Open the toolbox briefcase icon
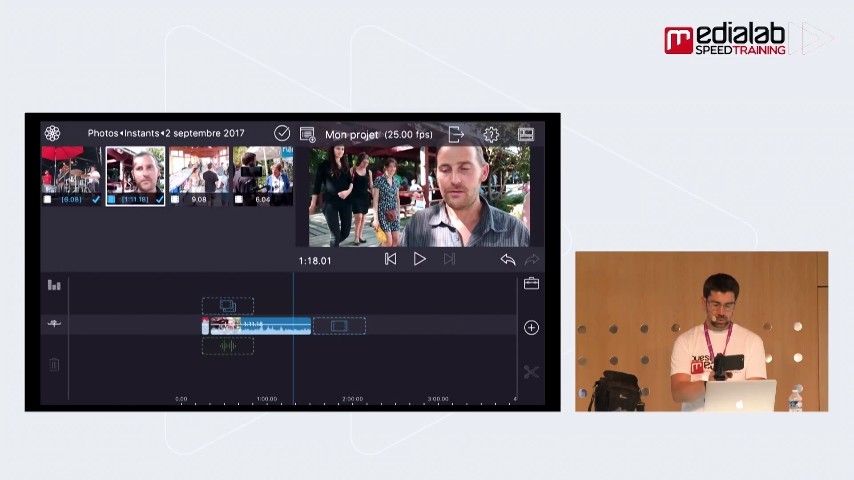Image resolution: width=854 pixels, height=480 pixels. [x=531, y=284]
